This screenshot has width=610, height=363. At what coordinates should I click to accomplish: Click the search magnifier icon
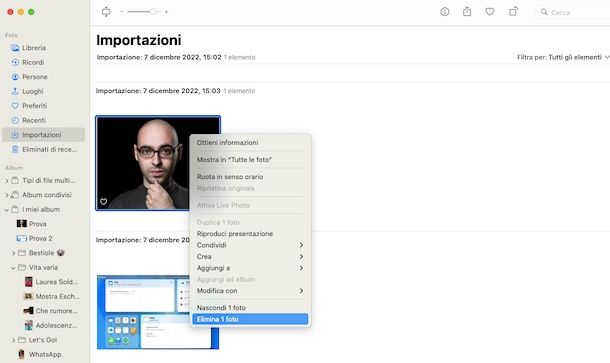click(x=544, y=12)
